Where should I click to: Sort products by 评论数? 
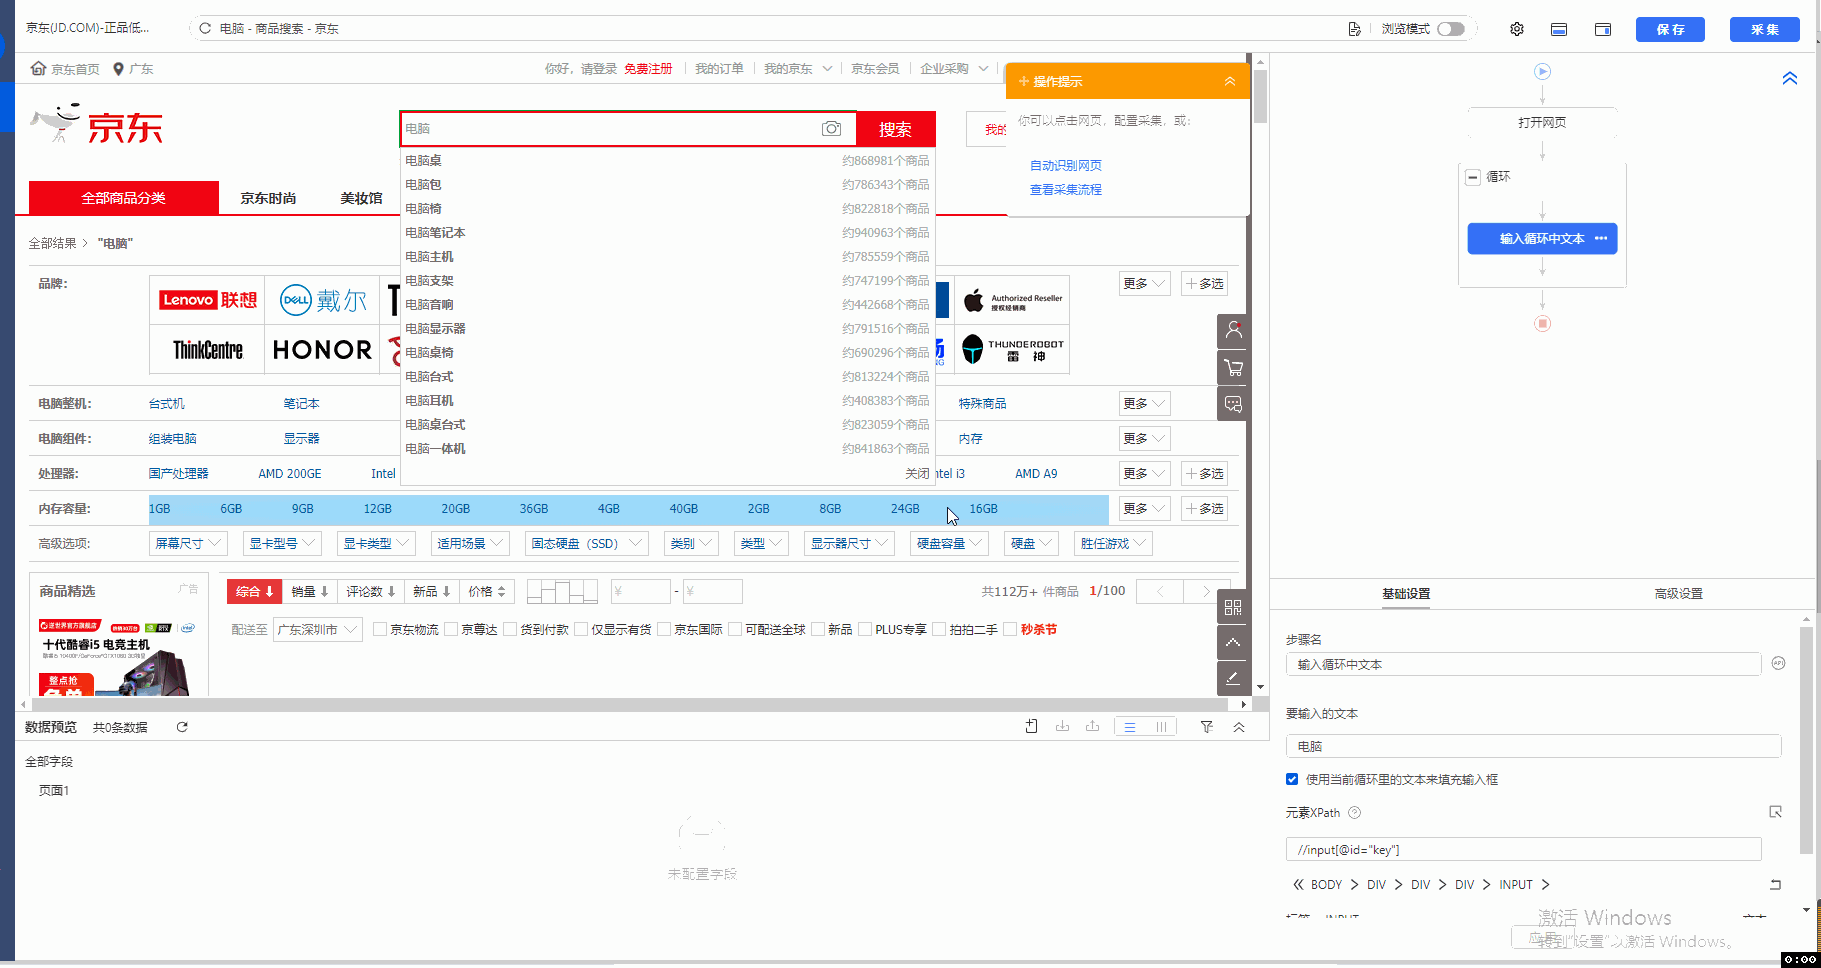tap(370, 591)
